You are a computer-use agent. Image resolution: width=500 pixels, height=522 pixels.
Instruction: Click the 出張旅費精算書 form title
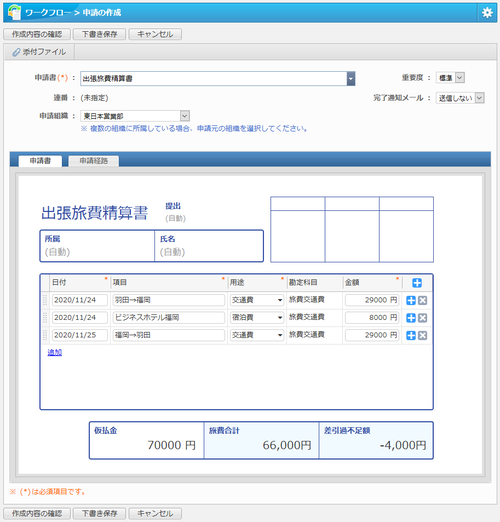pyautogui.click(x=94, y=213)
